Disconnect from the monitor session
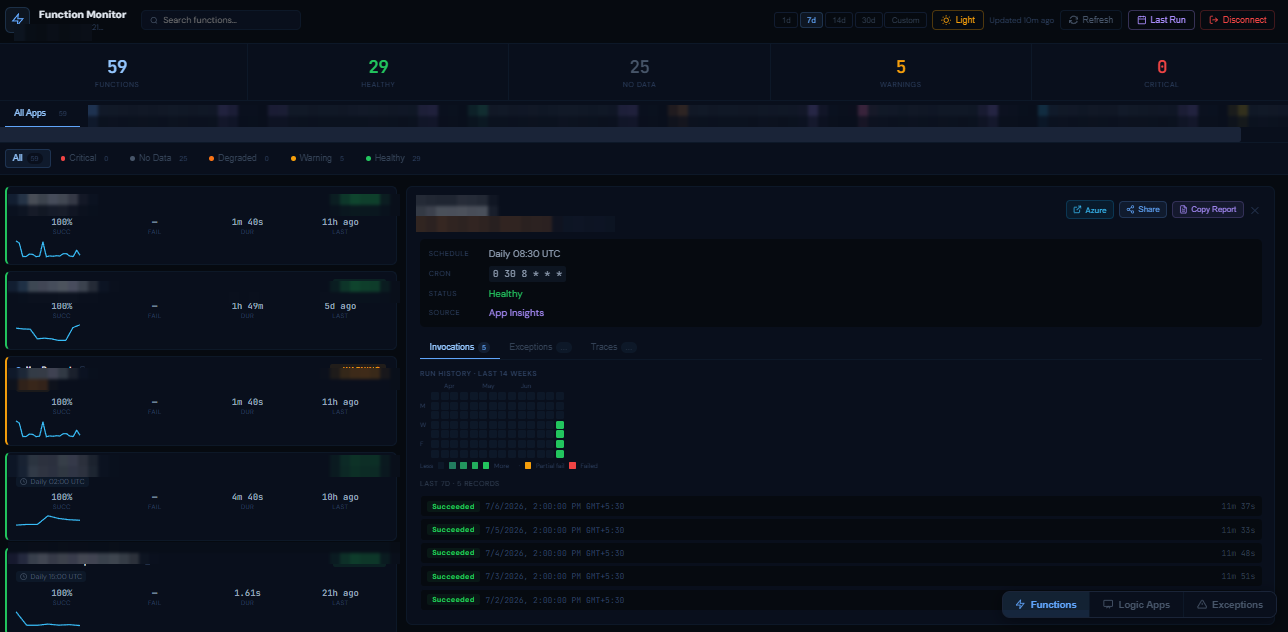Image resolution: width=1288 pixels, height=632 pixels. [x=1237, y=20]
